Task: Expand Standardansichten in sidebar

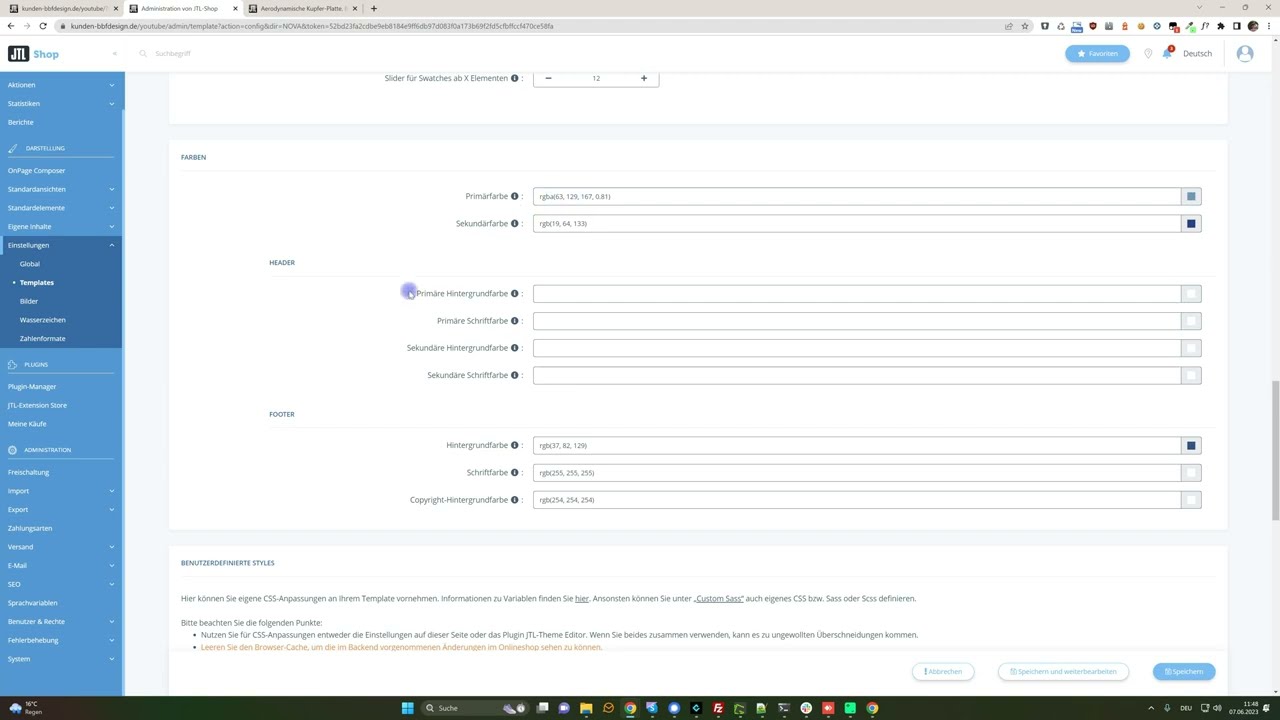Action: 61,189
